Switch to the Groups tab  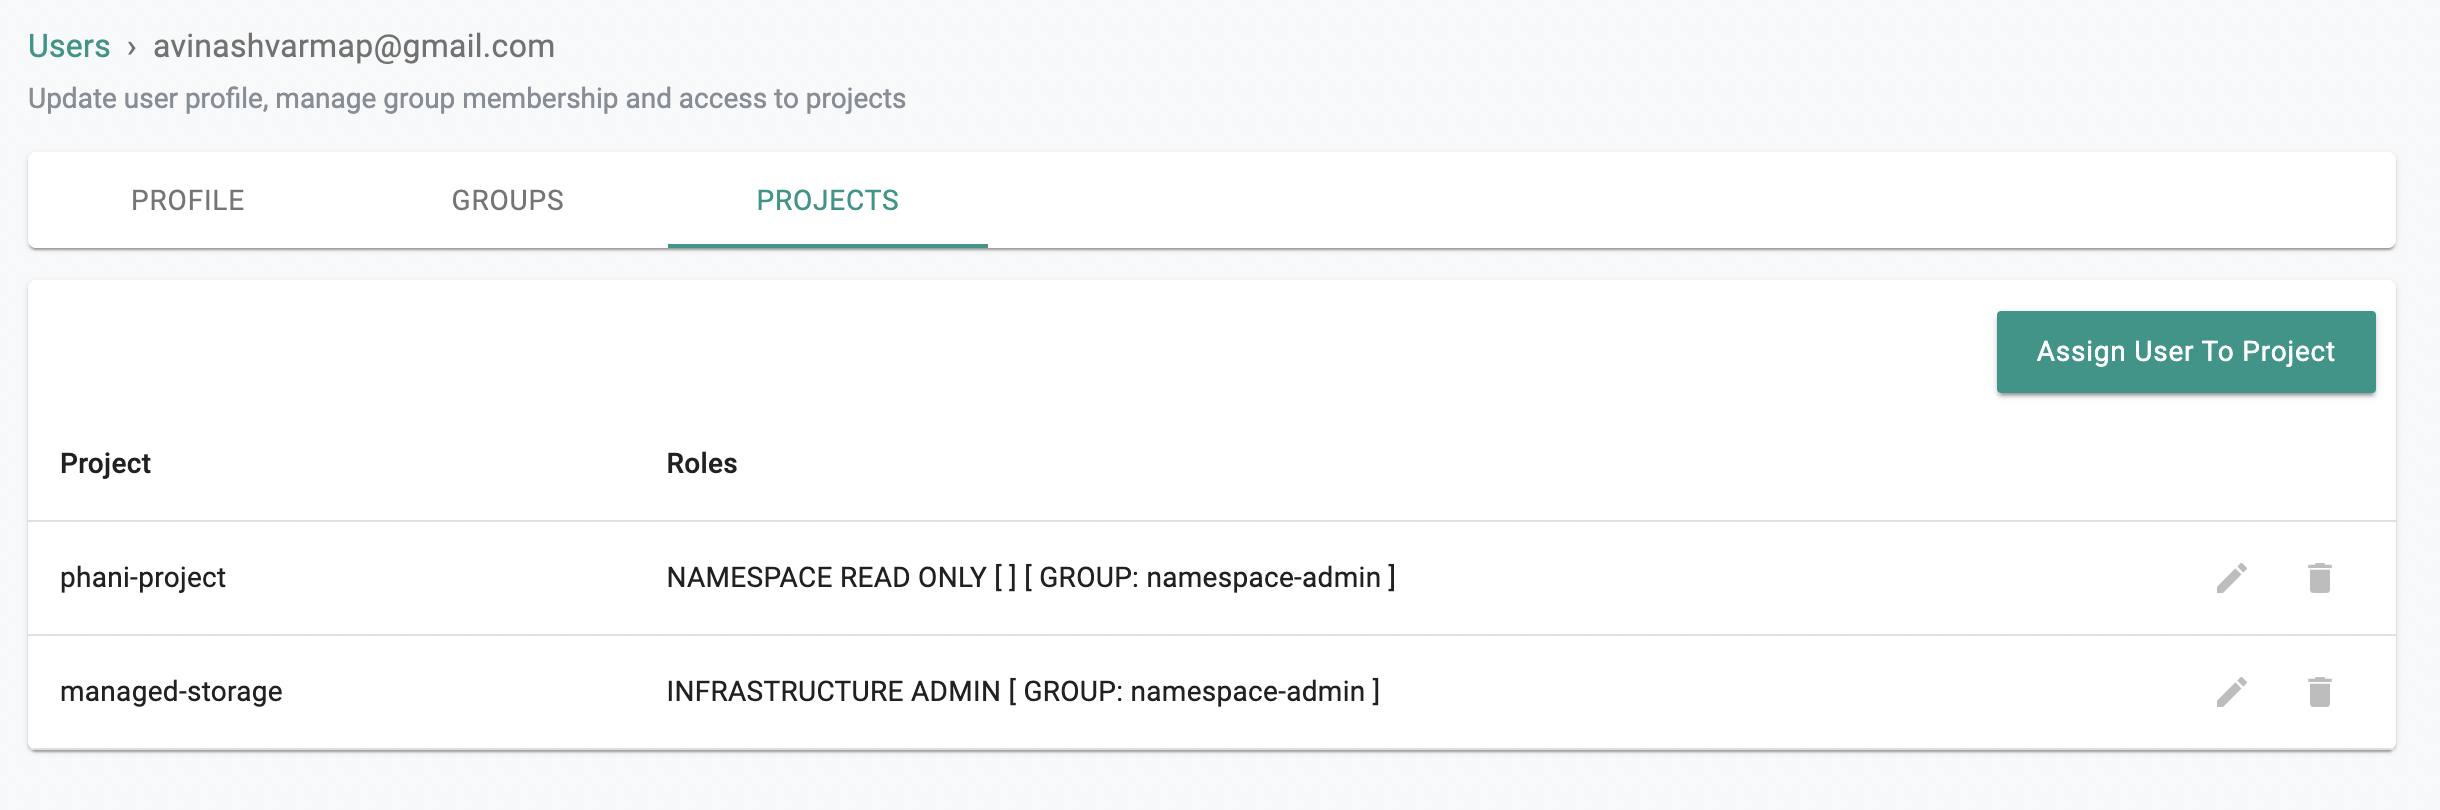click(x=508, y=200)
